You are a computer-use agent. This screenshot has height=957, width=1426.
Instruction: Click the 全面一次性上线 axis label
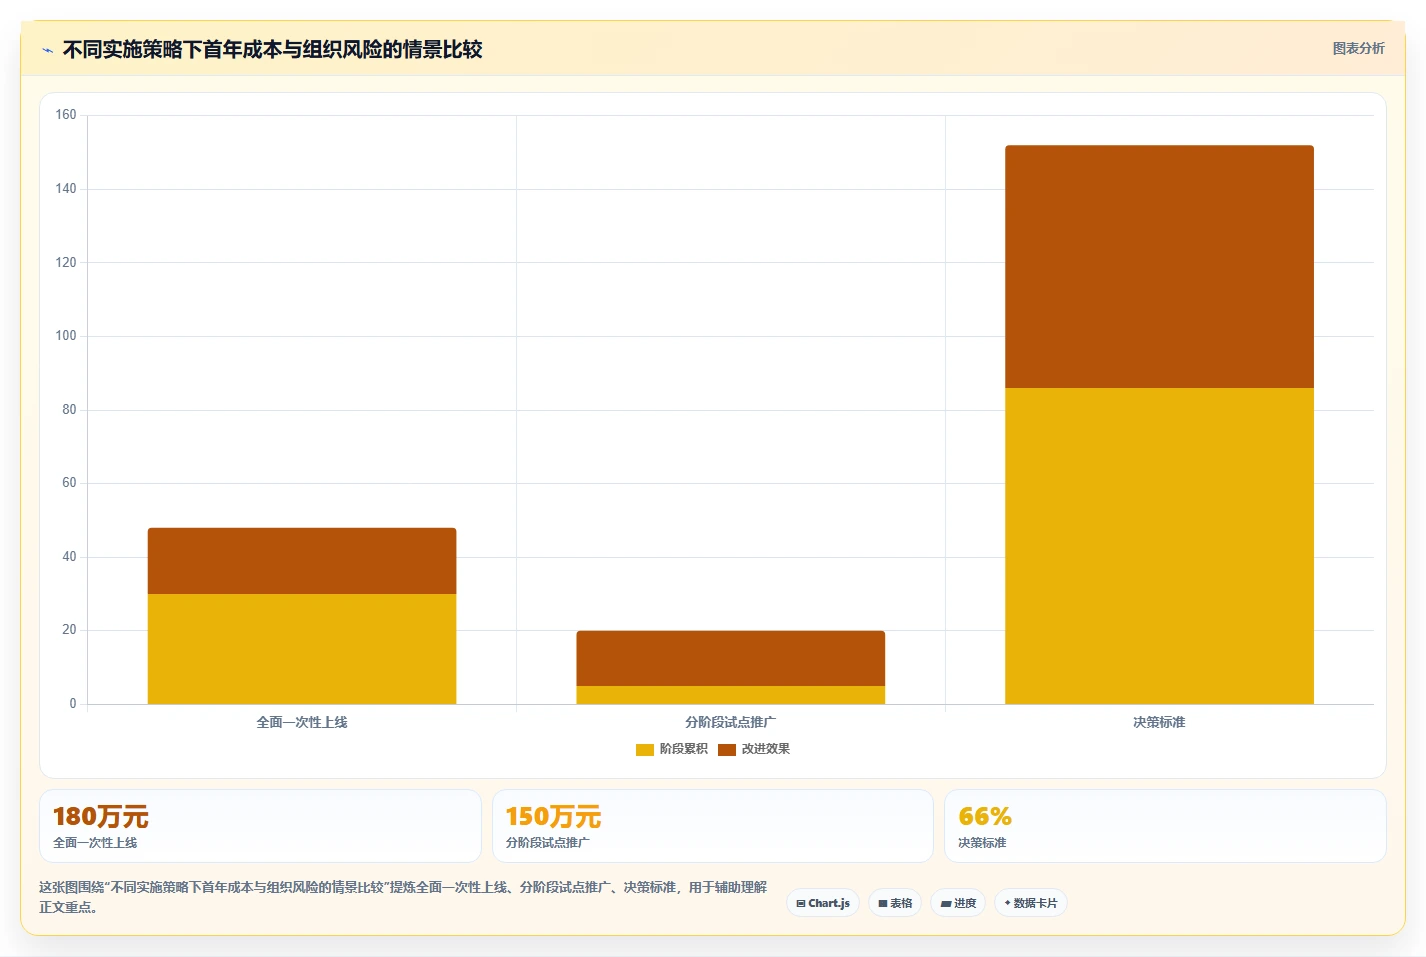[x=302, y=722]
